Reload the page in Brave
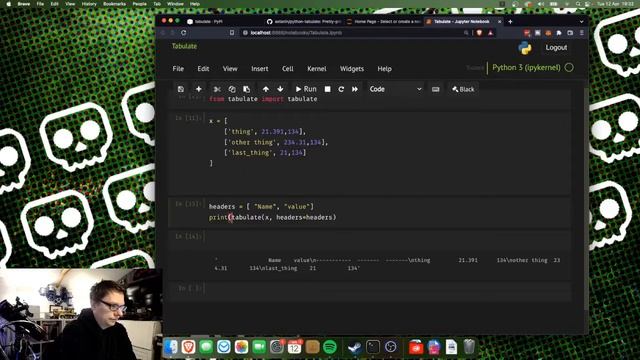640x360 pixels. click(184, 33)
